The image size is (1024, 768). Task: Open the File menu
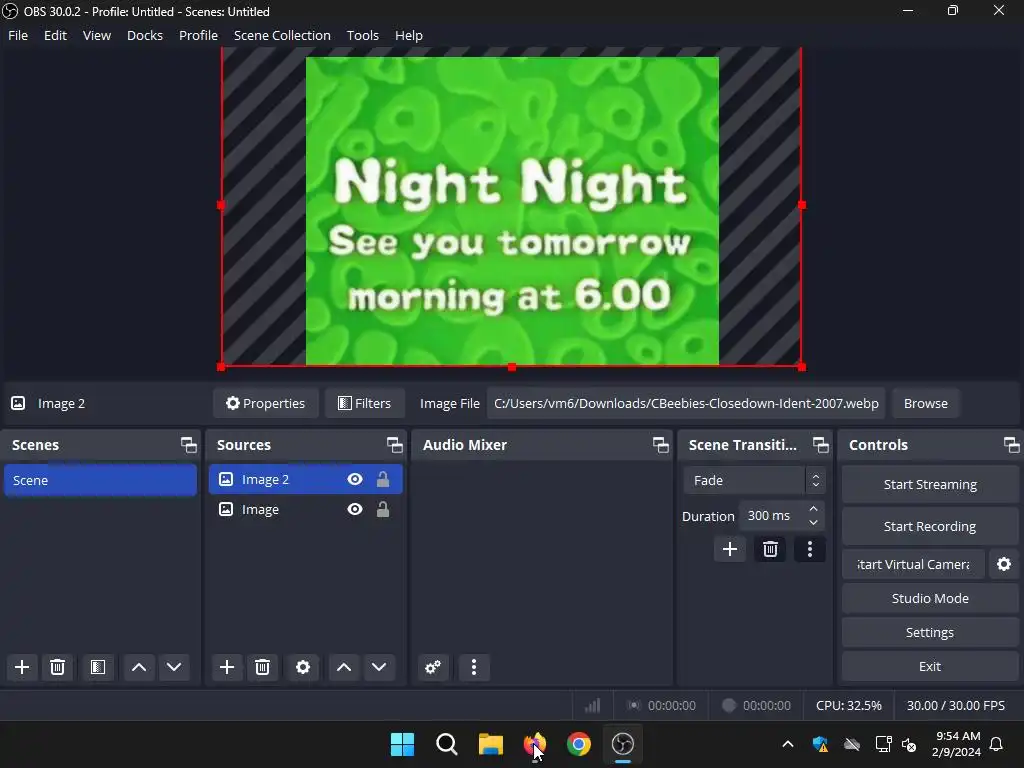point(18,35)
